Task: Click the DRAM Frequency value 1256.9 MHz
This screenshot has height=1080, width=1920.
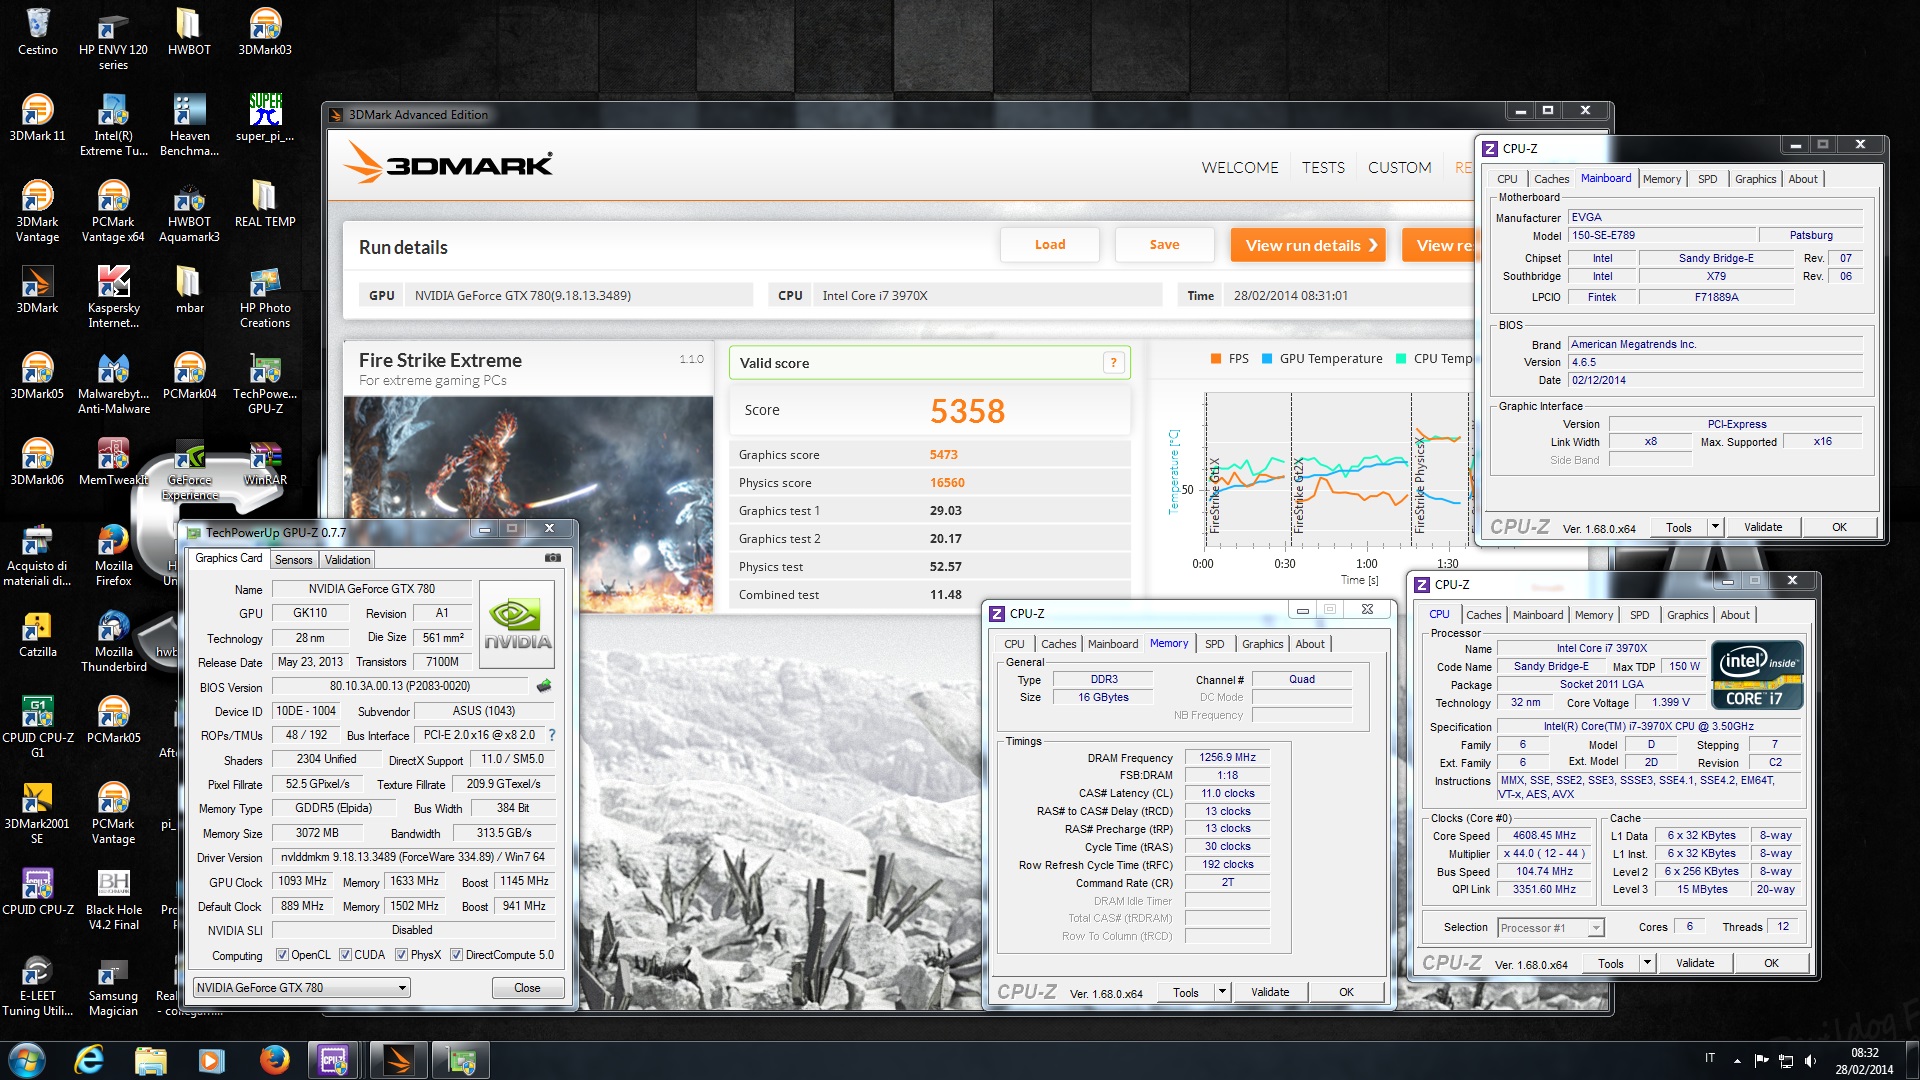Action: tap(1227, 758)
